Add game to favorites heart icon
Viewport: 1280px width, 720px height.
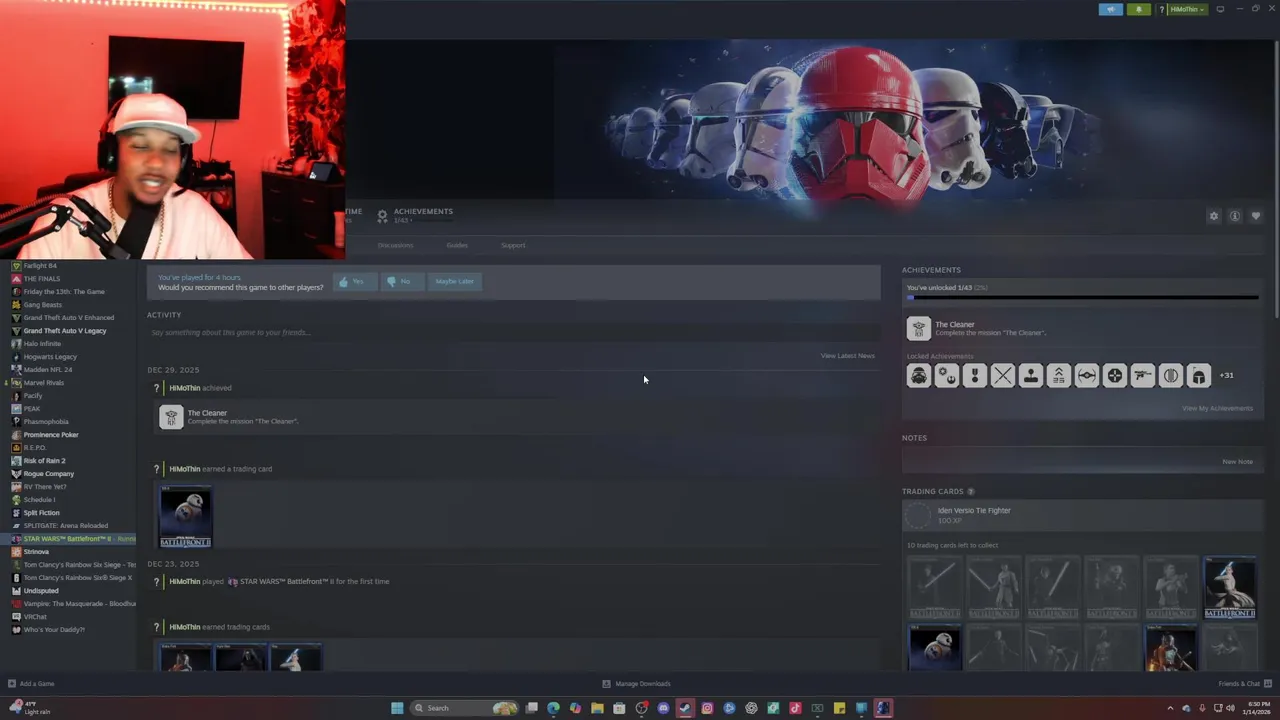pyautogui.click(x=1256, y=216)
